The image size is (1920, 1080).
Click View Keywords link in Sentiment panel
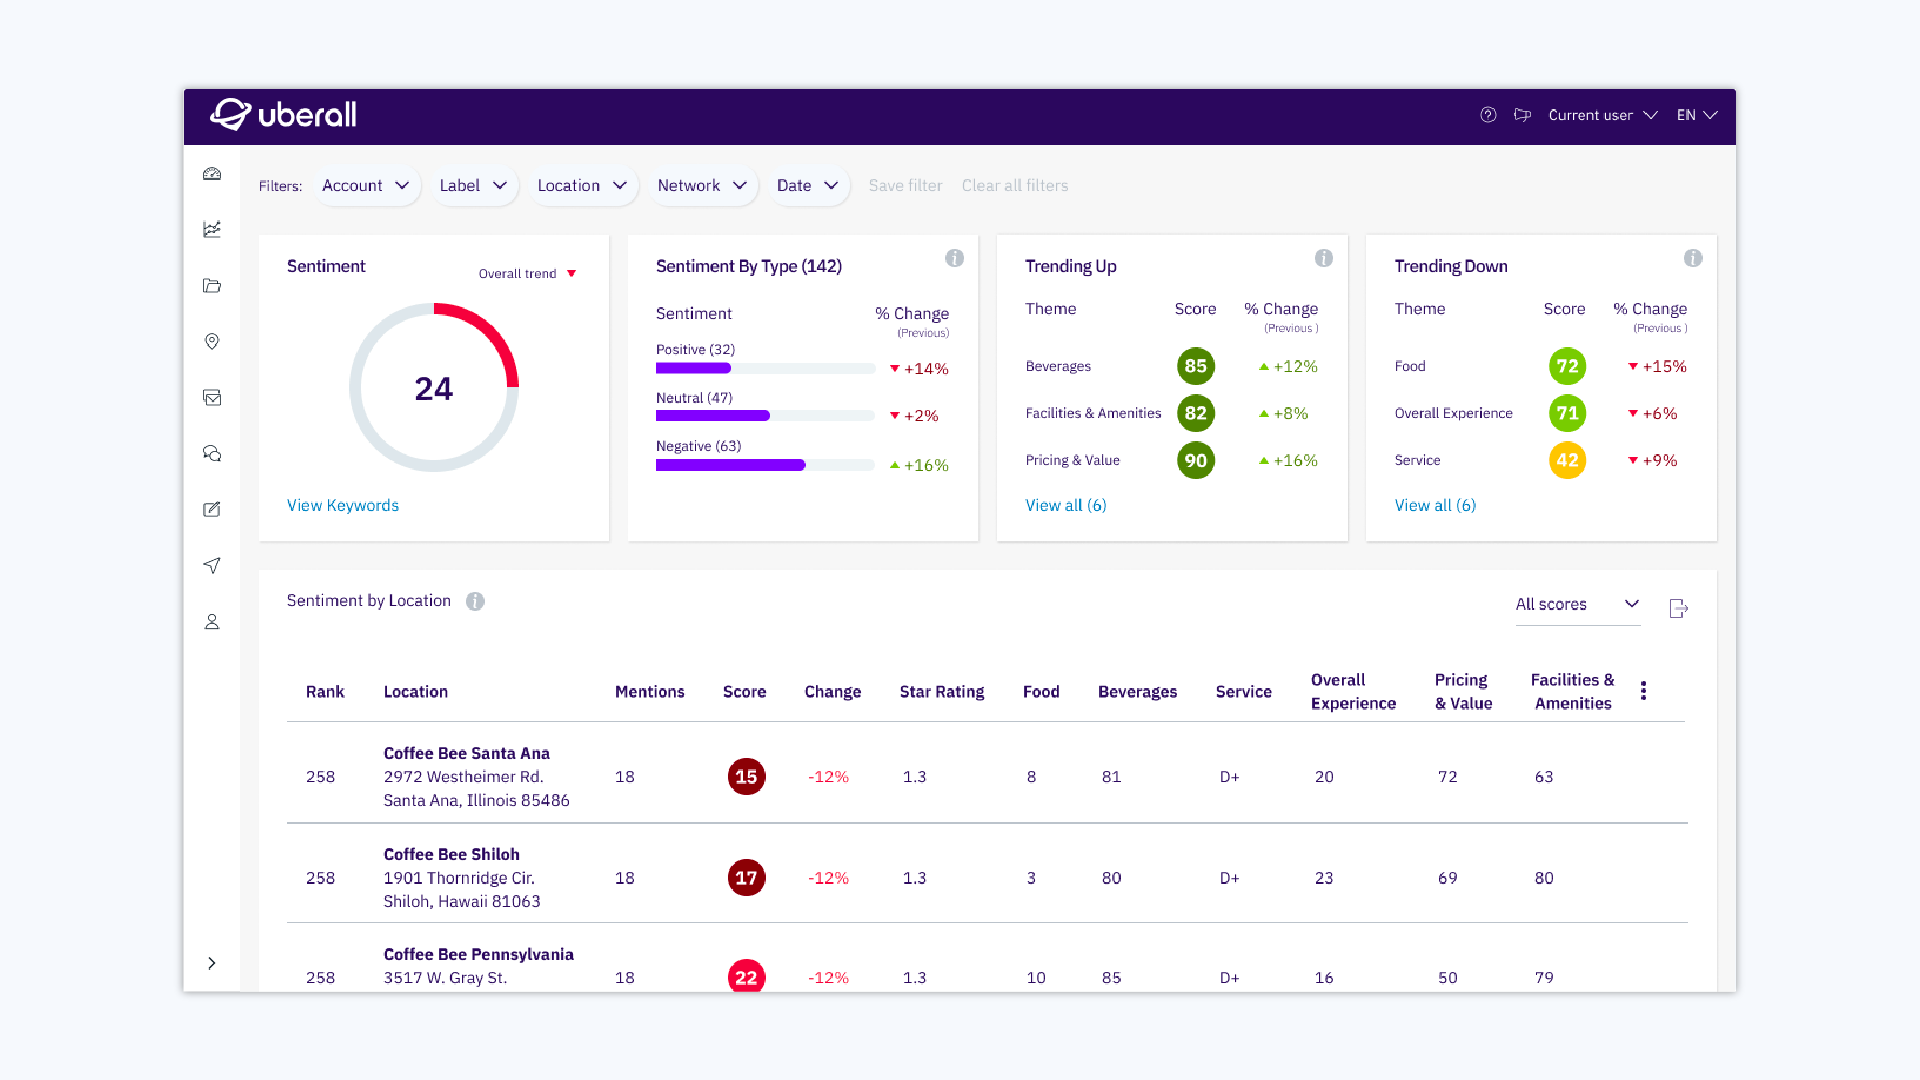coord(343,505)
